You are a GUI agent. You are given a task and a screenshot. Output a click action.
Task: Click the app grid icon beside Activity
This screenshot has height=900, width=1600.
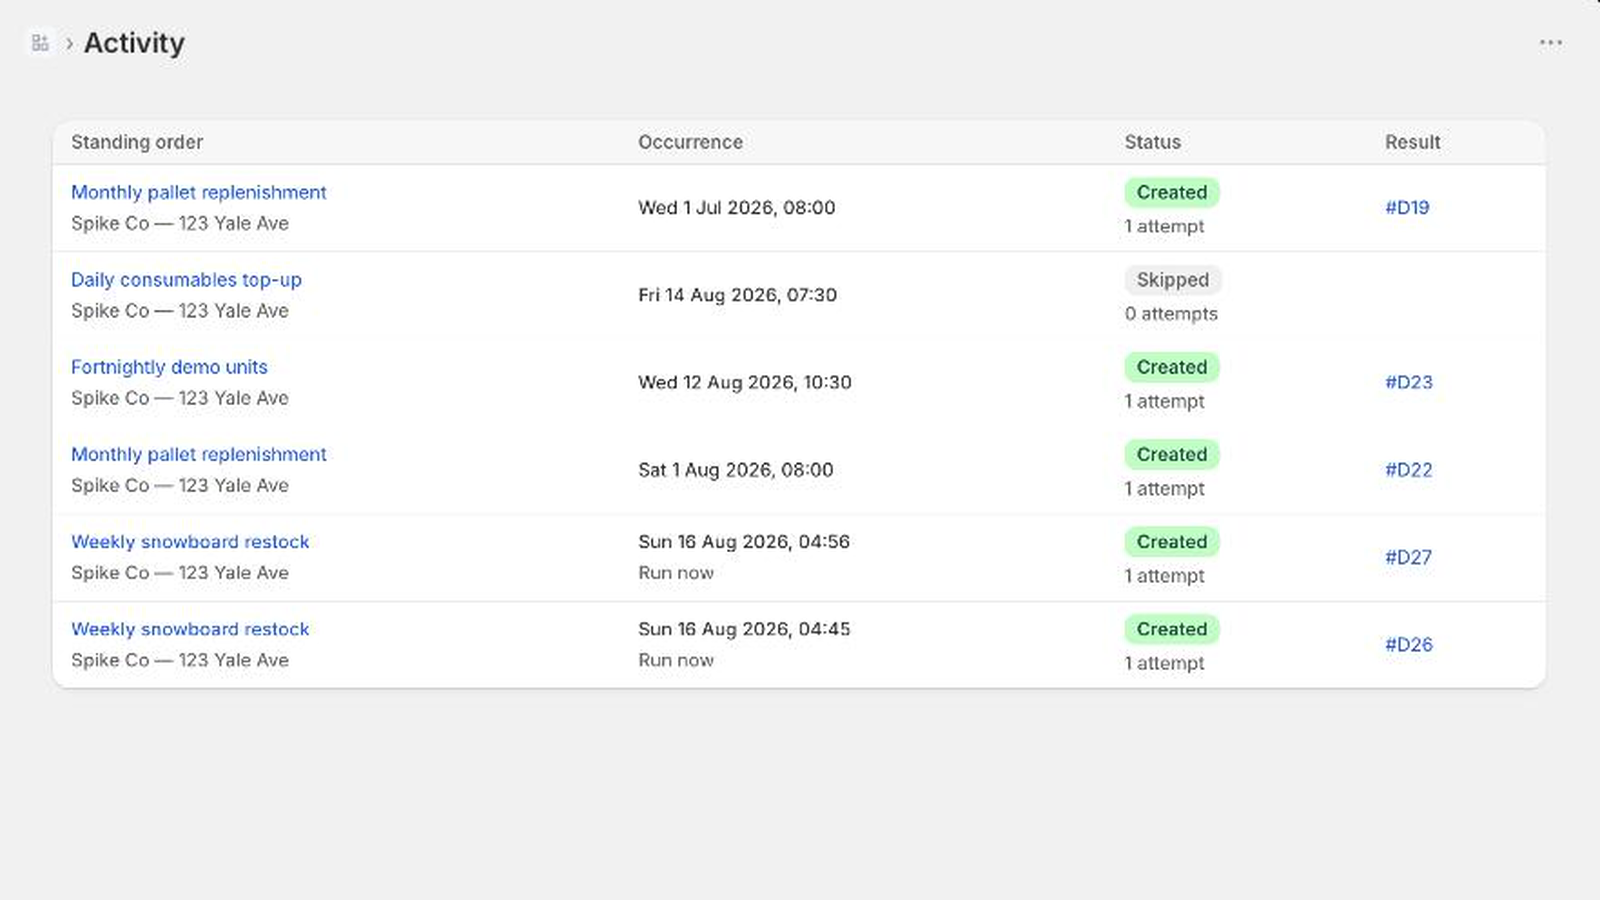point(40,43)
